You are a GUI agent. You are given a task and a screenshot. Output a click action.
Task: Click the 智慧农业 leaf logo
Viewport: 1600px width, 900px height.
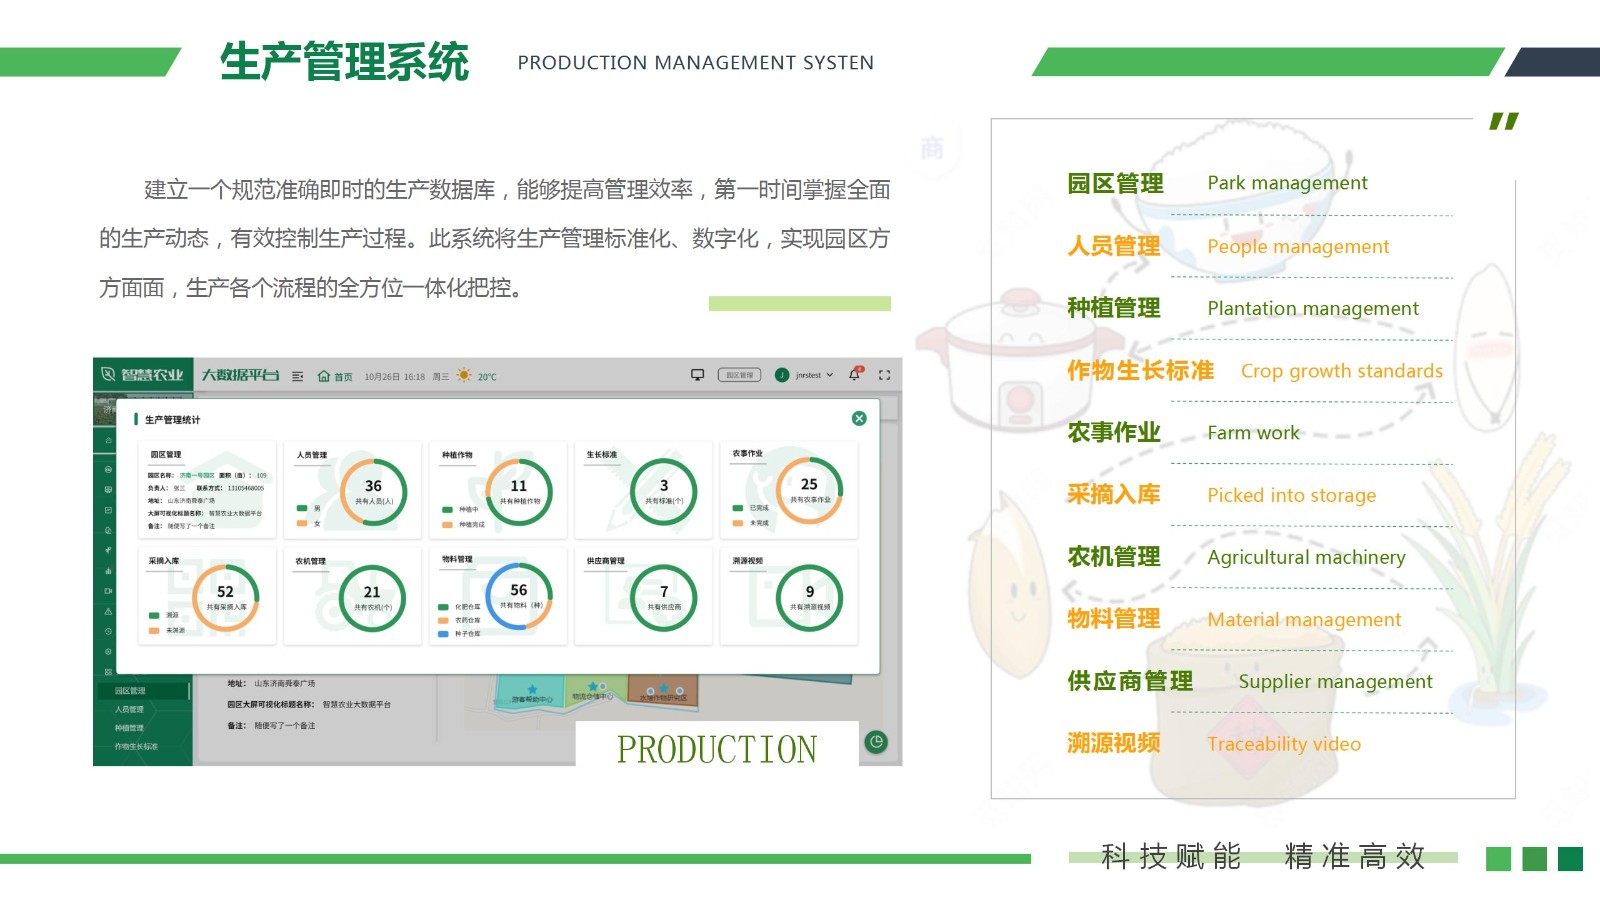point(108,375)
